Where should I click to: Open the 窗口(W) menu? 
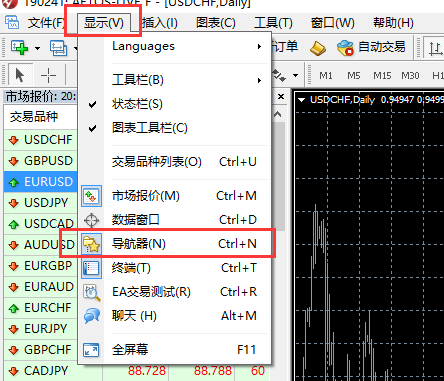[x=332, y=23]
